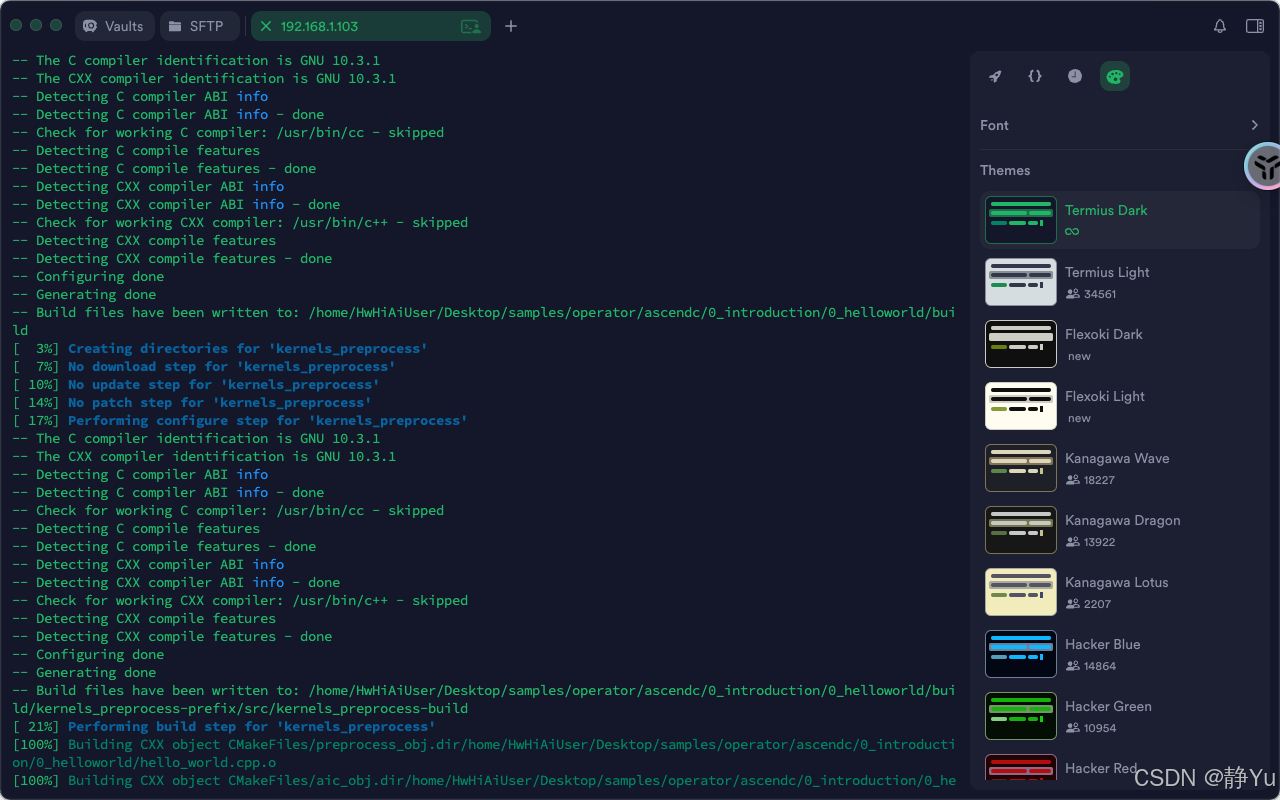Image resolution: width=1280 pixels, height=800 pixels.
Task: Click the Themes section heading
Action: coord(1005,170)
